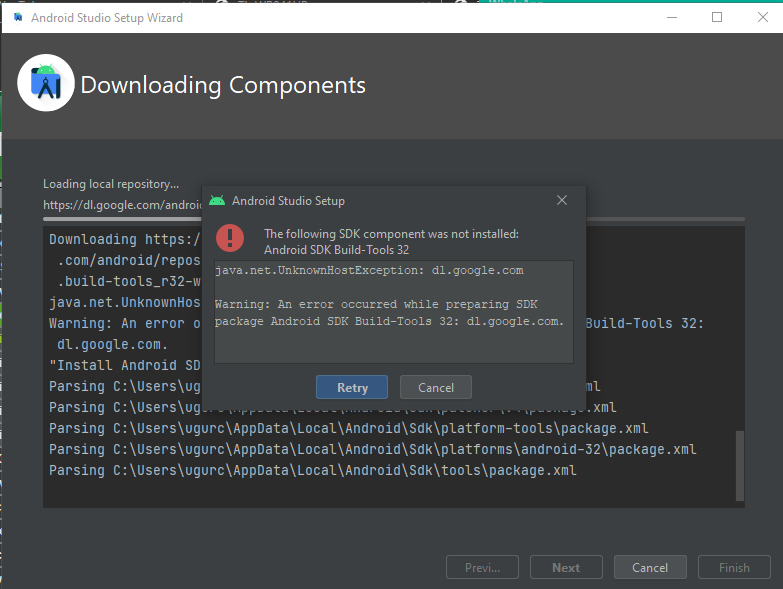This screenshot has width=783, height=589.
Task: Click the 'Downloading Components' heading
Action: 223,85
